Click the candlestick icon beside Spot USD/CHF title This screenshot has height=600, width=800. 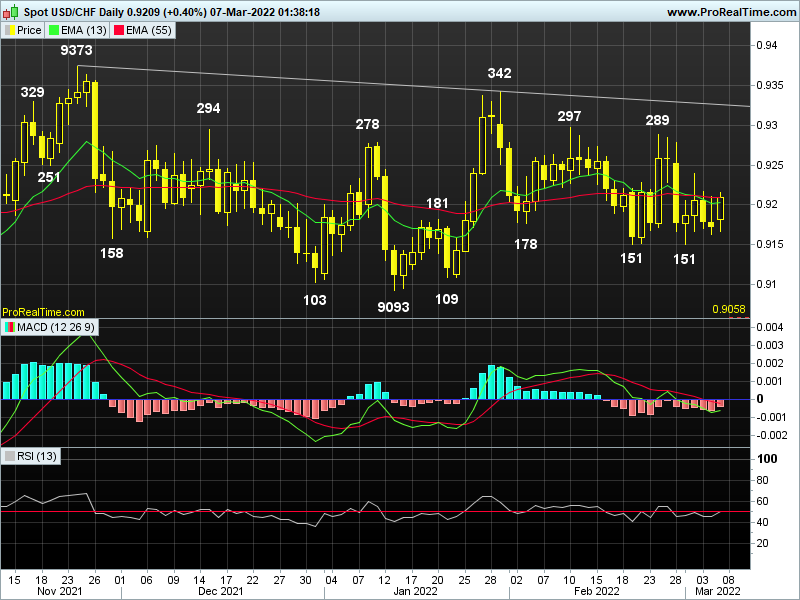11,11
